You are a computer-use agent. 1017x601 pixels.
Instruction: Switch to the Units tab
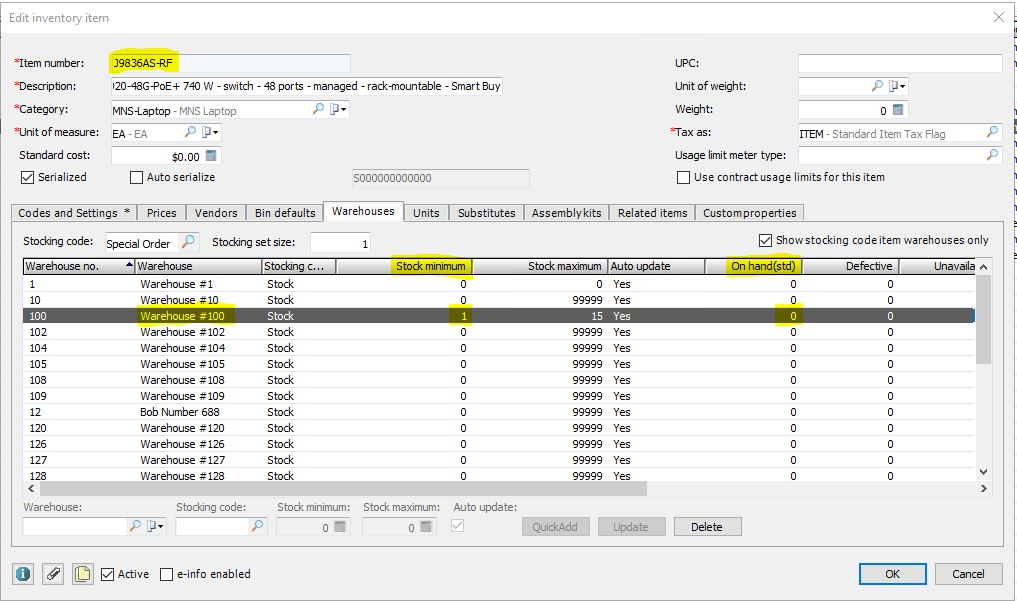coord(426,213)
